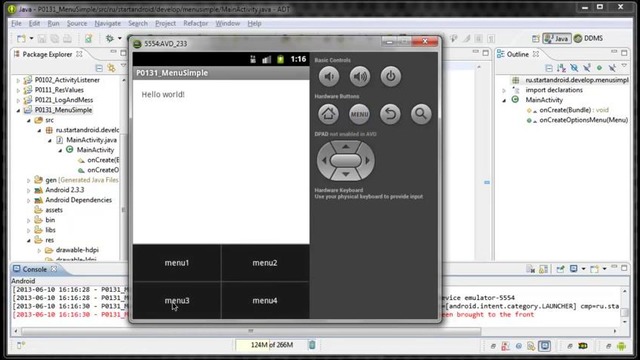Screen dimensions: 640x360
Task: Expand the P0121_LogAndMess project
Action: 18,100
